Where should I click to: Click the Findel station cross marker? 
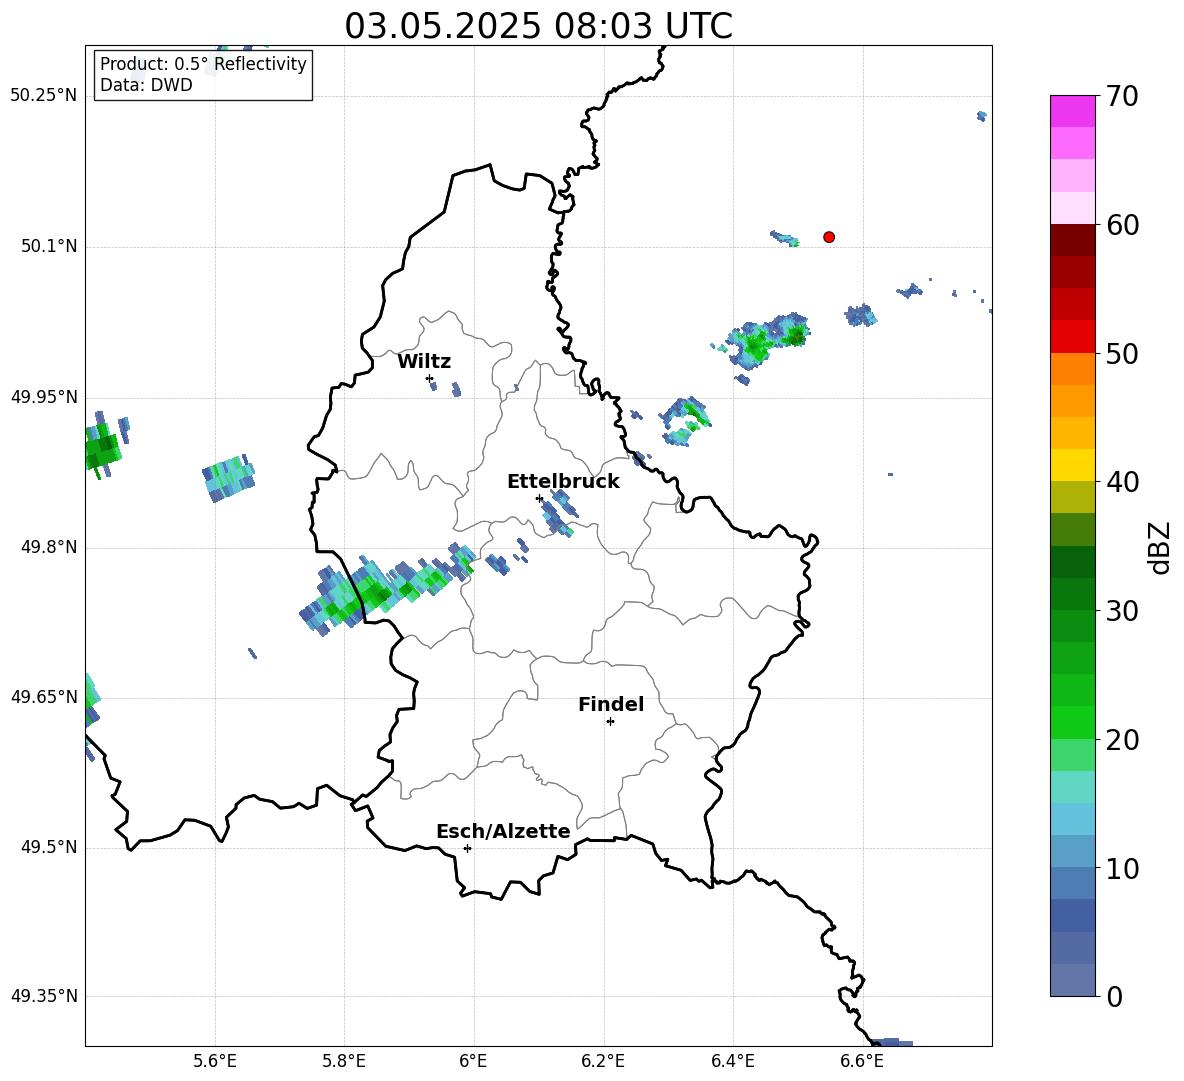point(610,722)
